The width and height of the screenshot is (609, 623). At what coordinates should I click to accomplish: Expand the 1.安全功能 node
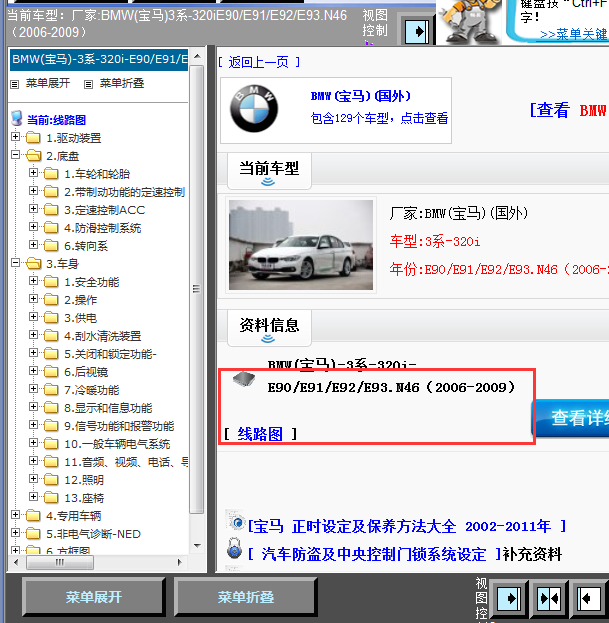click(33, 281)
